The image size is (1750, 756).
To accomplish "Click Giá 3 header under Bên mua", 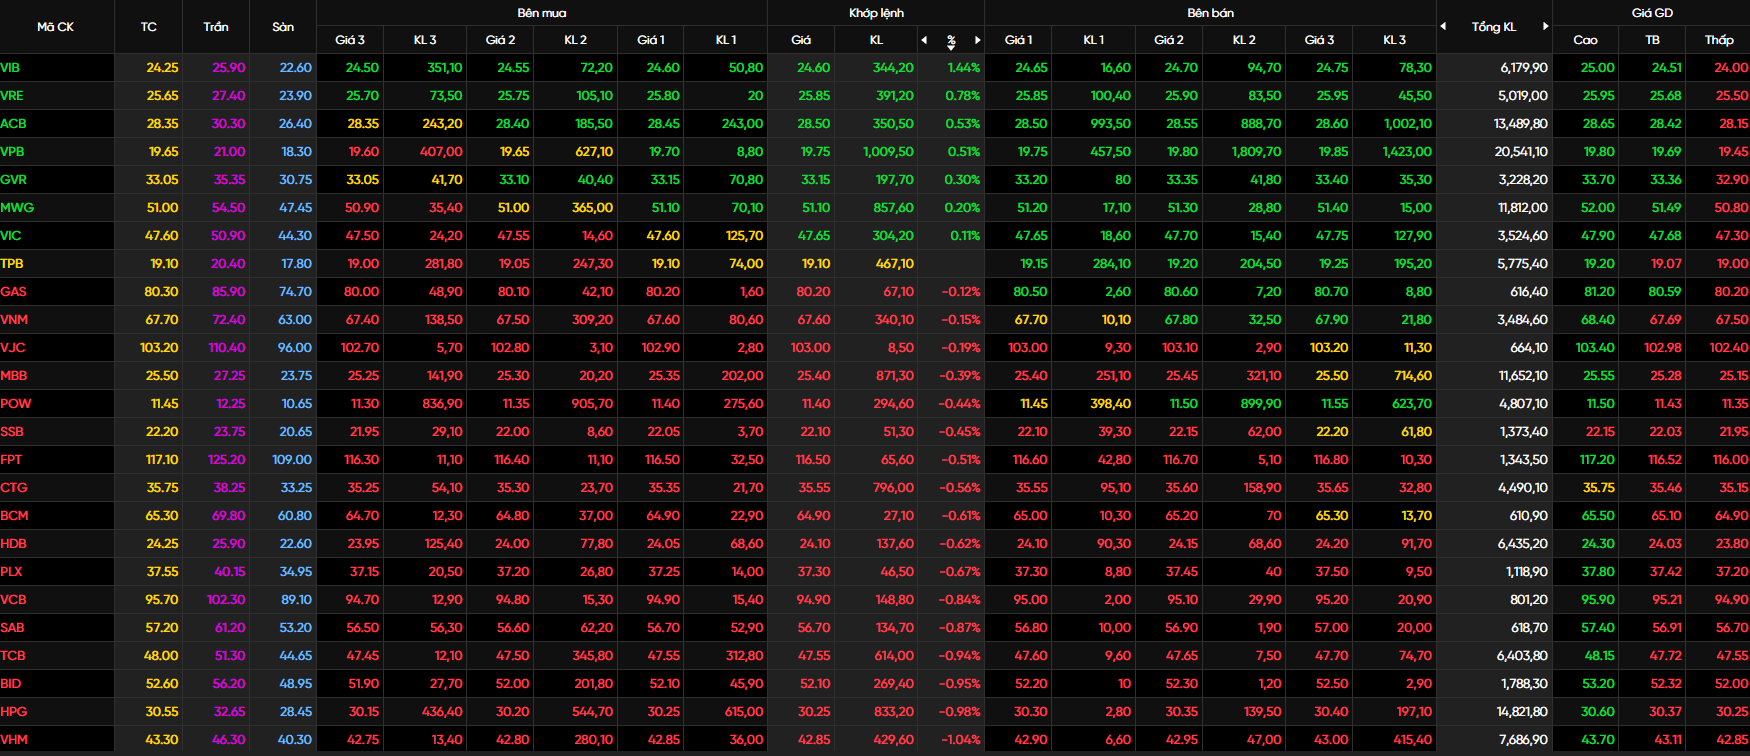I will click(350, 40).
